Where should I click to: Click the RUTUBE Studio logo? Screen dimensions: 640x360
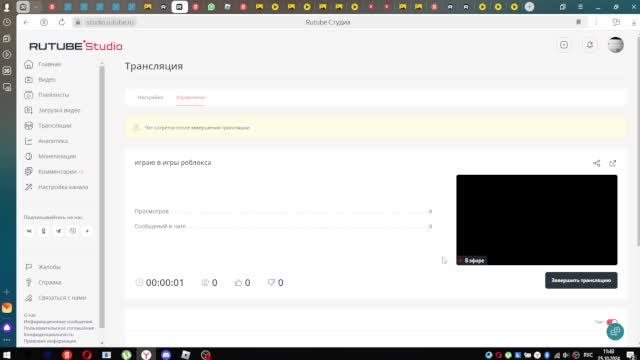coord(76,46)
